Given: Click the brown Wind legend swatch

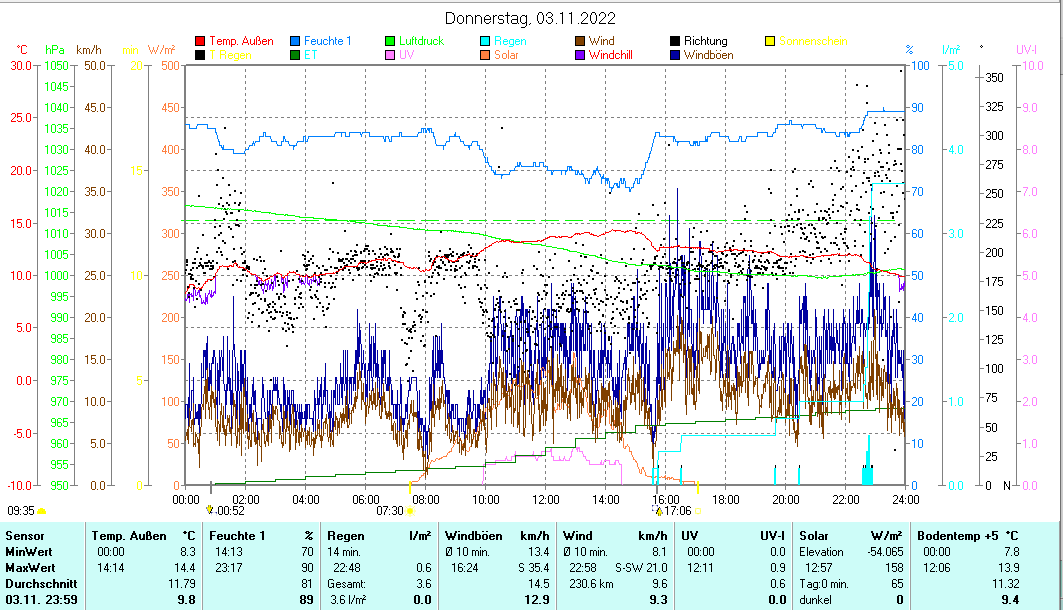Looking at the screenshot, I should tap(580, 41).
